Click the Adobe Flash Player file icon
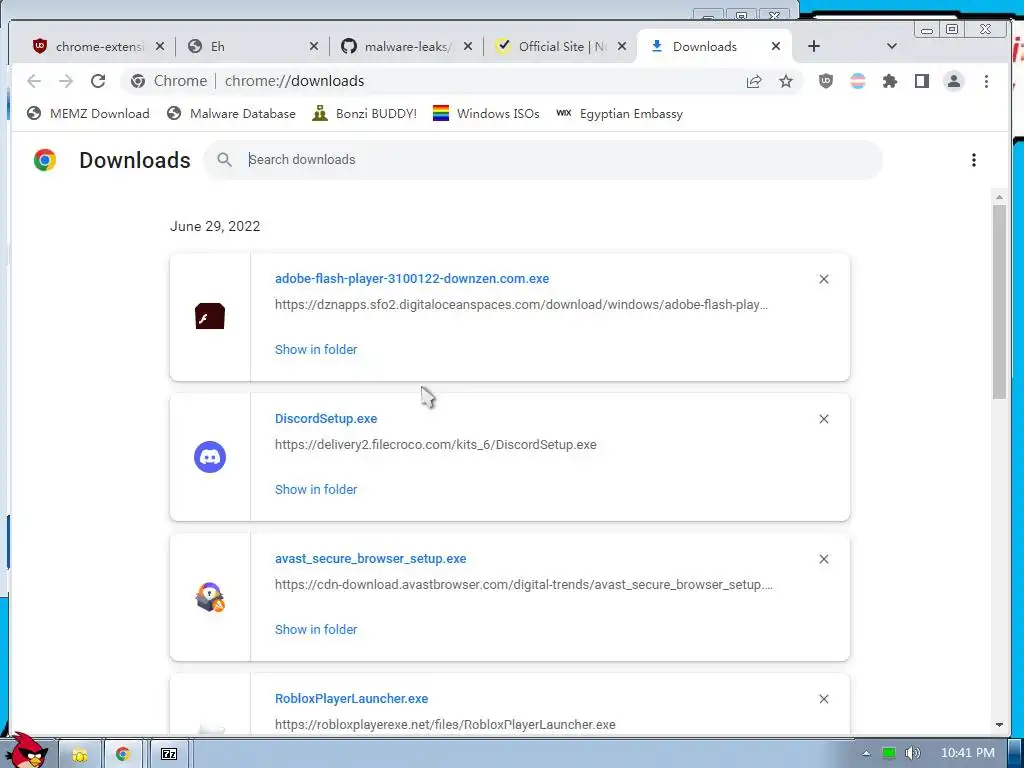The image size is (1024, 768). pos(210,317)
